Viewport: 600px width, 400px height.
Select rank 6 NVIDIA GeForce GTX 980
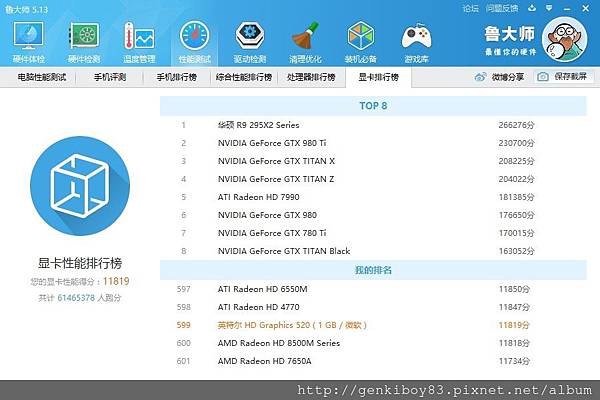pos(373,215)
